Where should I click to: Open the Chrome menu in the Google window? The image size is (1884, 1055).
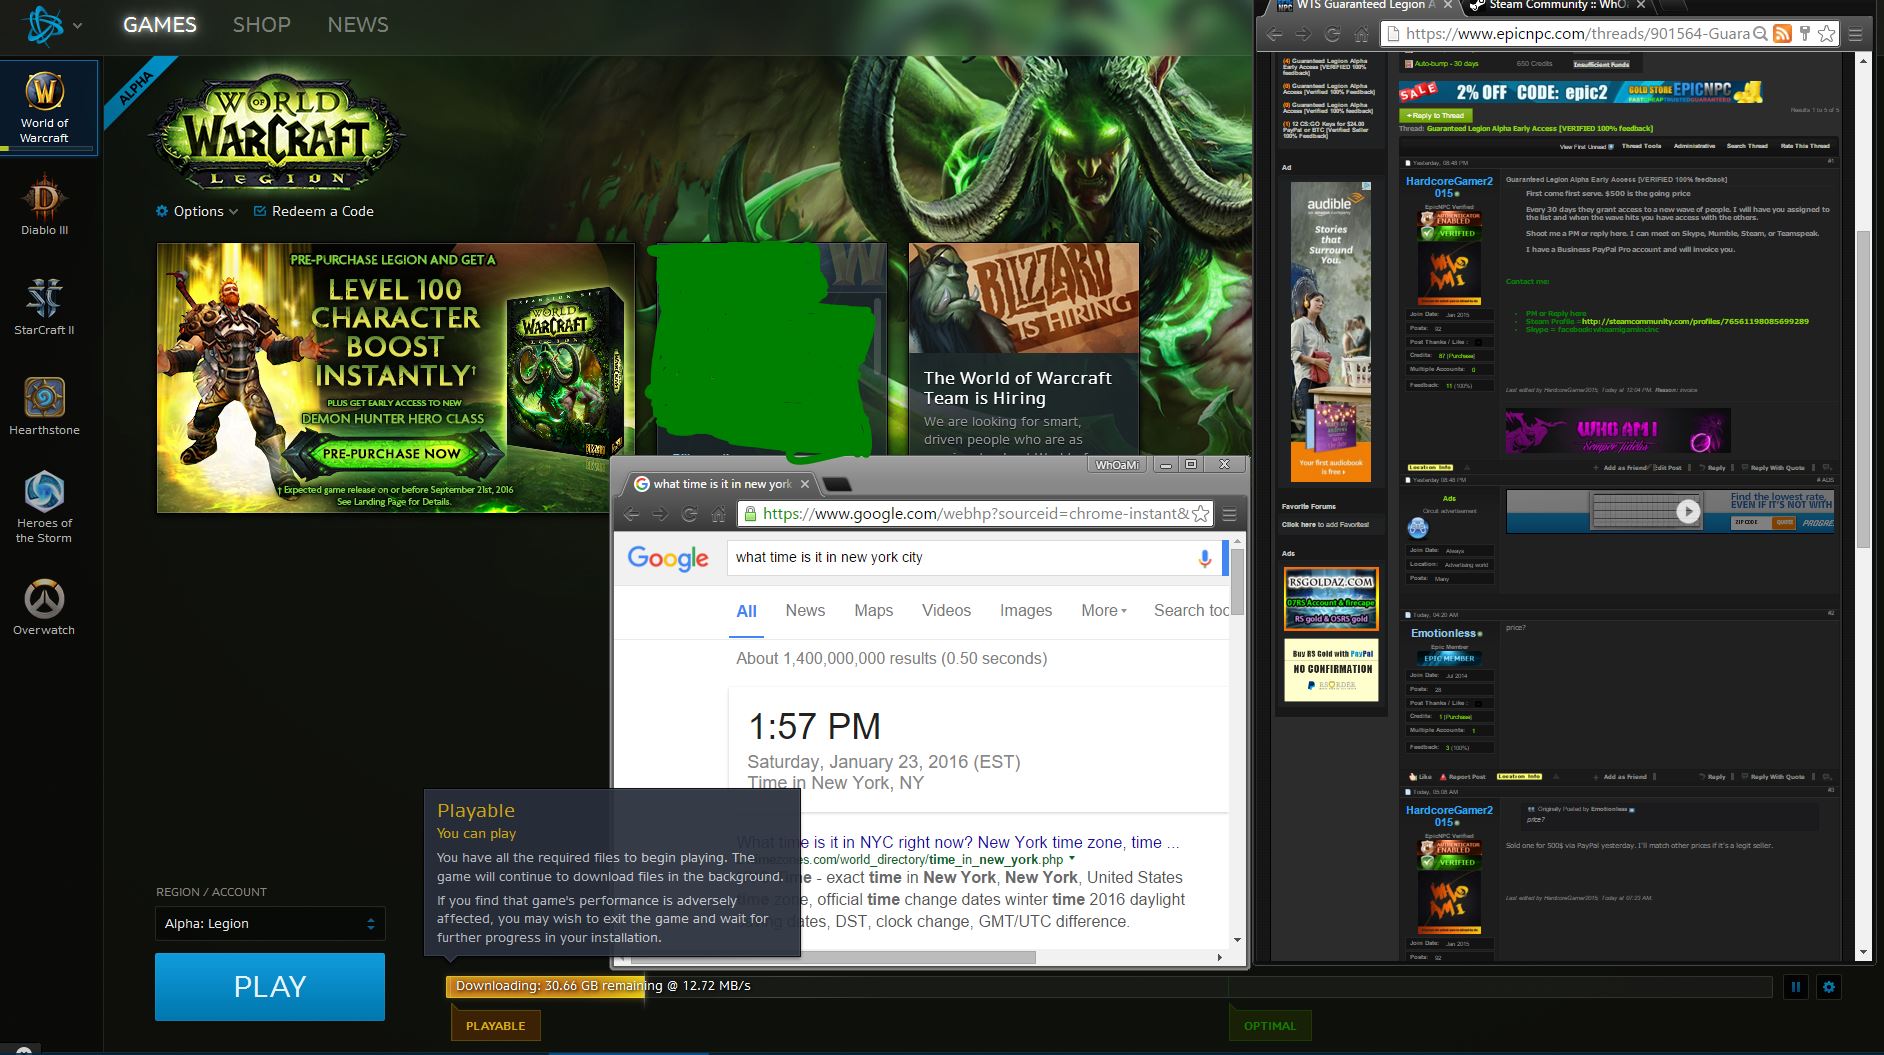(x=1229, y=514)
